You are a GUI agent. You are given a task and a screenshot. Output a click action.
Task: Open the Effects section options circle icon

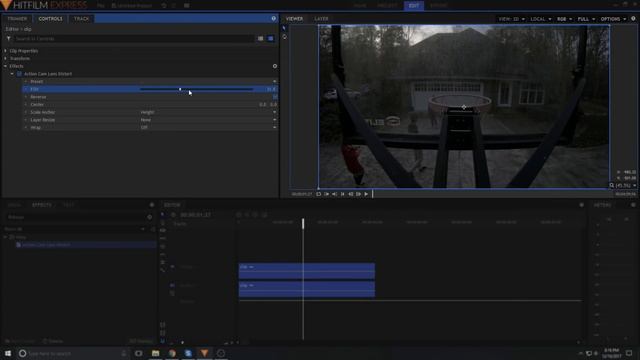click(275, 66)
